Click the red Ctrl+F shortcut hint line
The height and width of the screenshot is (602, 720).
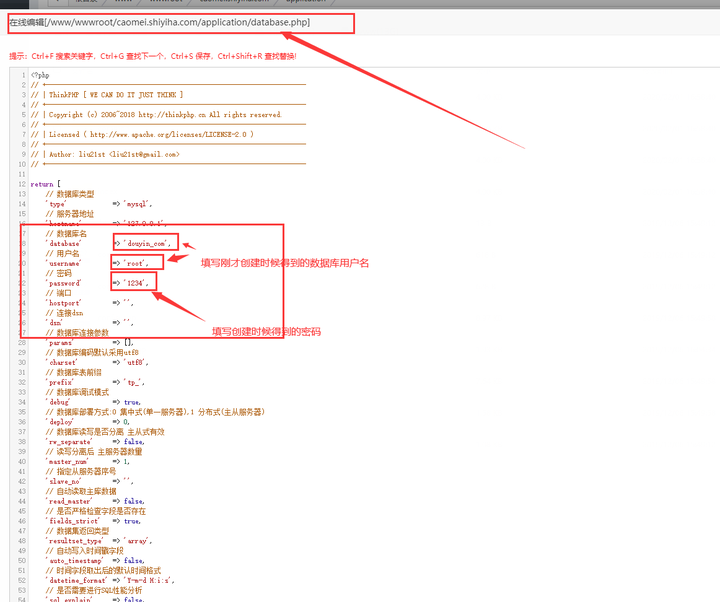click(153, 56)
